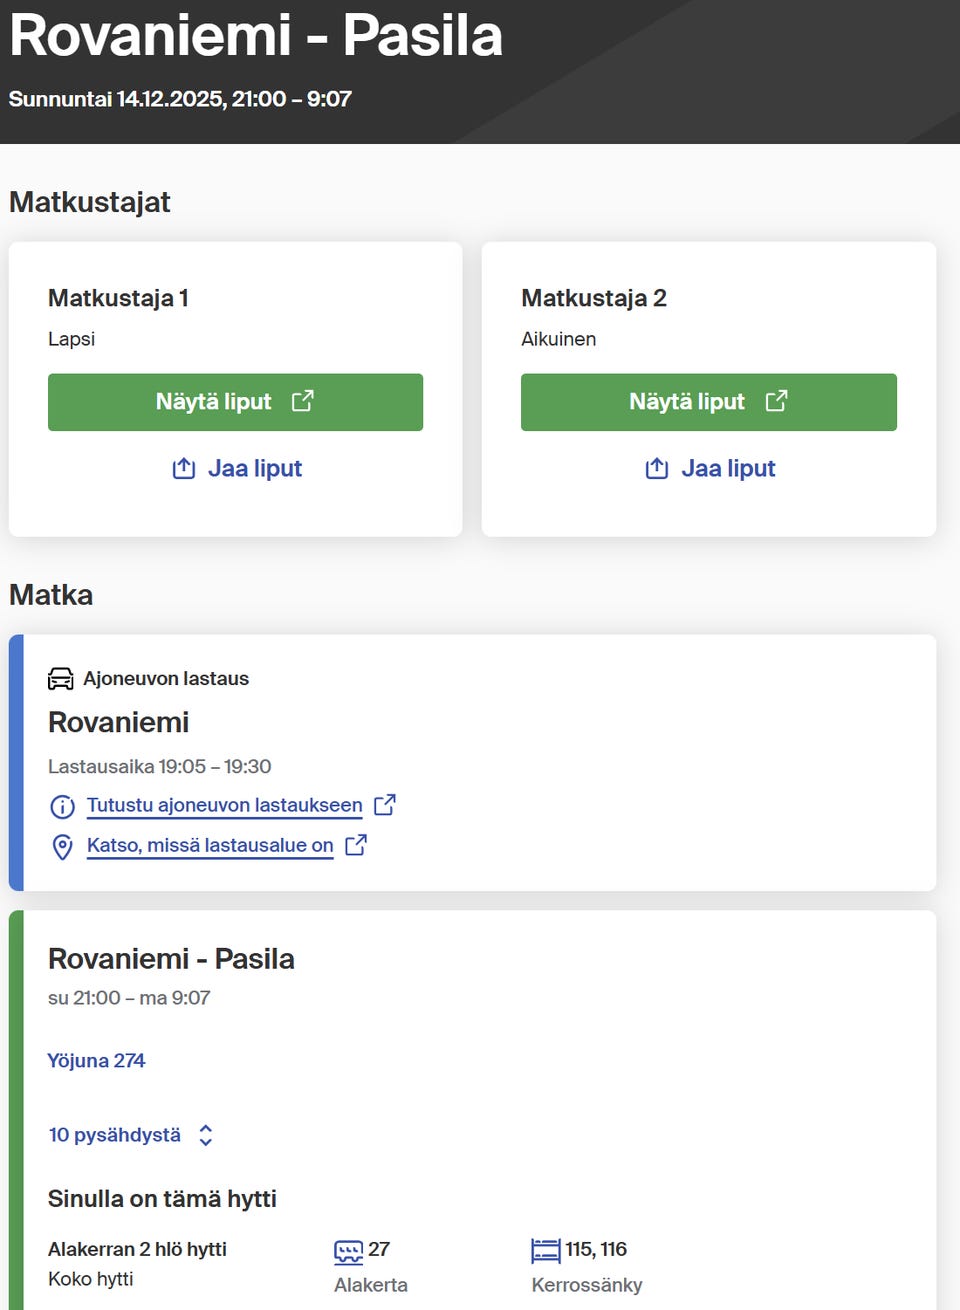Click external link icon on Matkustaja 2 button
This screenshot has height=1310, width=960.
pos(777,401)
